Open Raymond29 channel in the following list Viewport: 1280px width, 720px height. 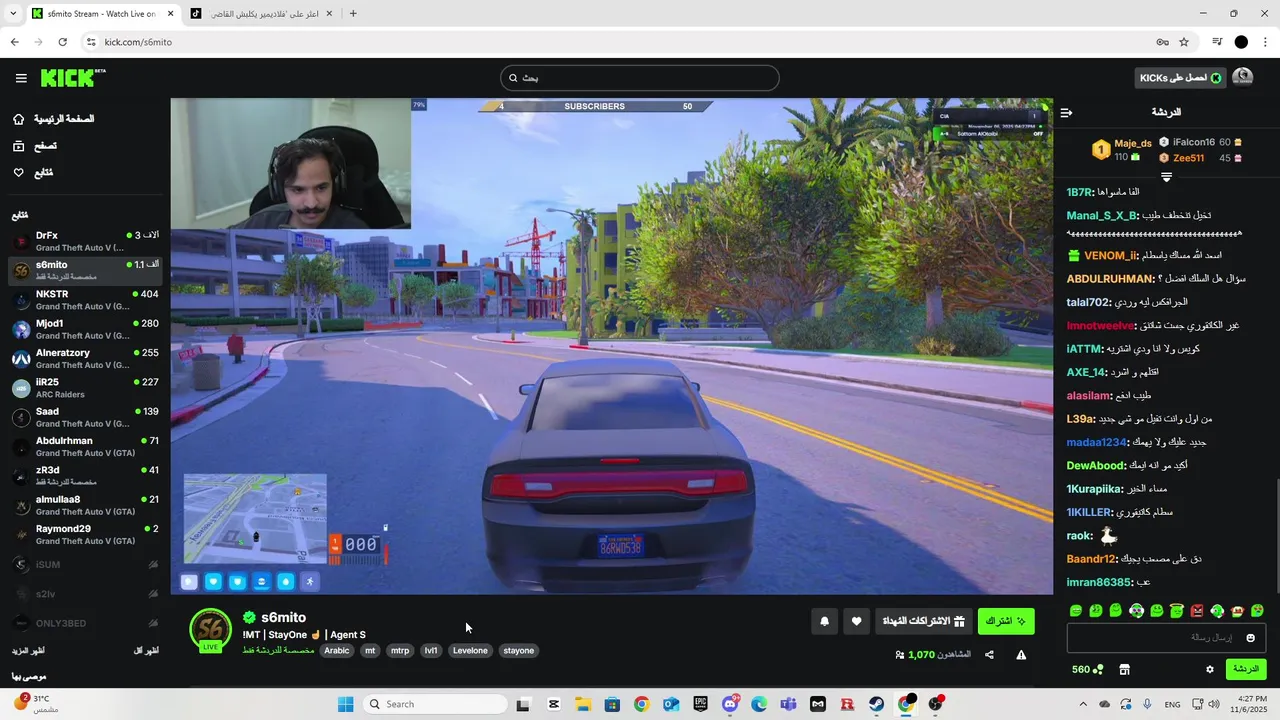coord(85,534)
